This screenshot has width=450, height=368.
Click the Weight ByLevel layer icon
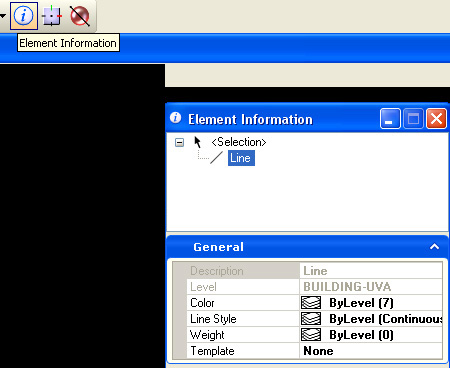coord(311,335)
